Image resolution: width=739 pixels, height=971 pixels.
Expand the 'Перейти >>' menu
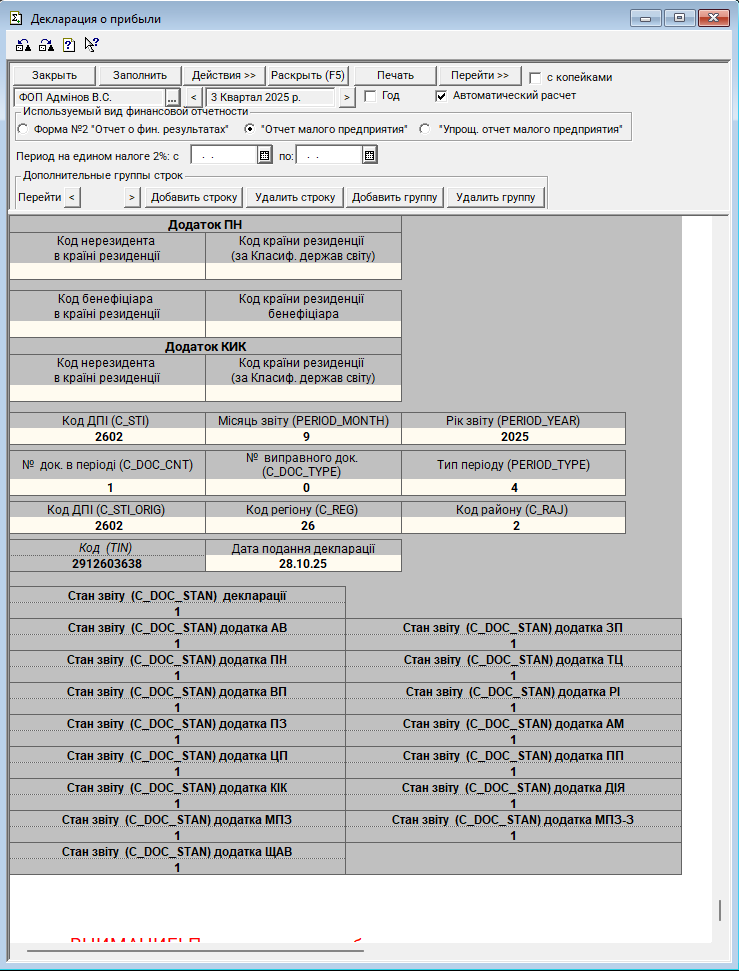(x=479, y=76)
